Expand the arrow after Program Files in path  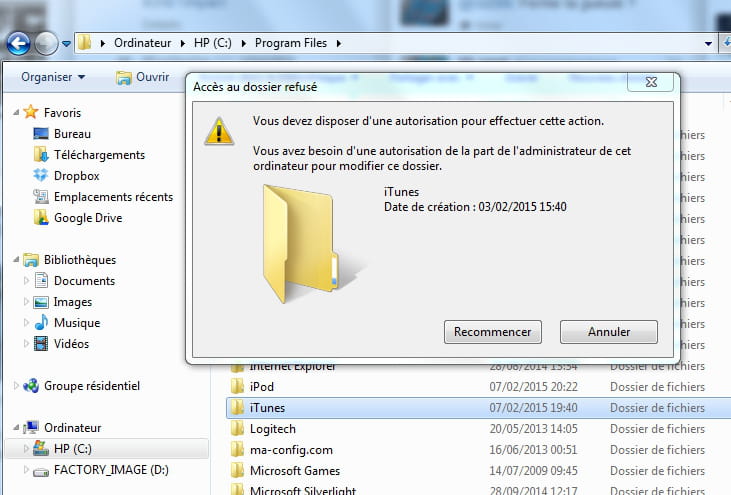point(339,43)
